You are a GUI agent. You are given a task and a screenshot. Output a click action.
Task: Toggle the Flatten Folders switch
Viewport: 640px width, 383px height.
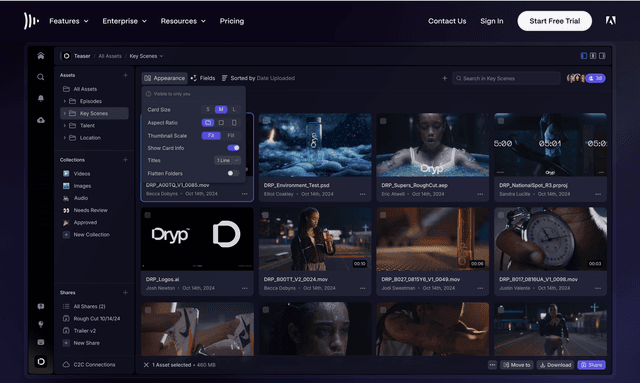tap(233, 173)
